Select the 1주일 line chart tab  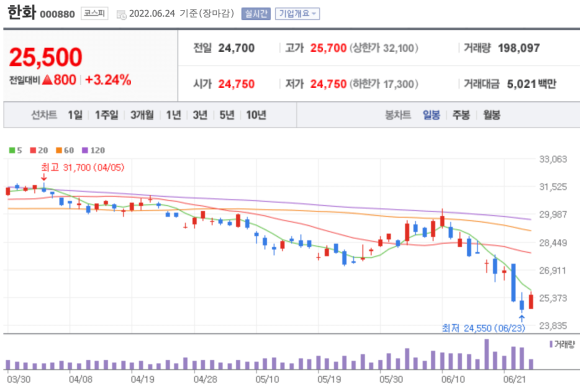(x=107, y=115)
